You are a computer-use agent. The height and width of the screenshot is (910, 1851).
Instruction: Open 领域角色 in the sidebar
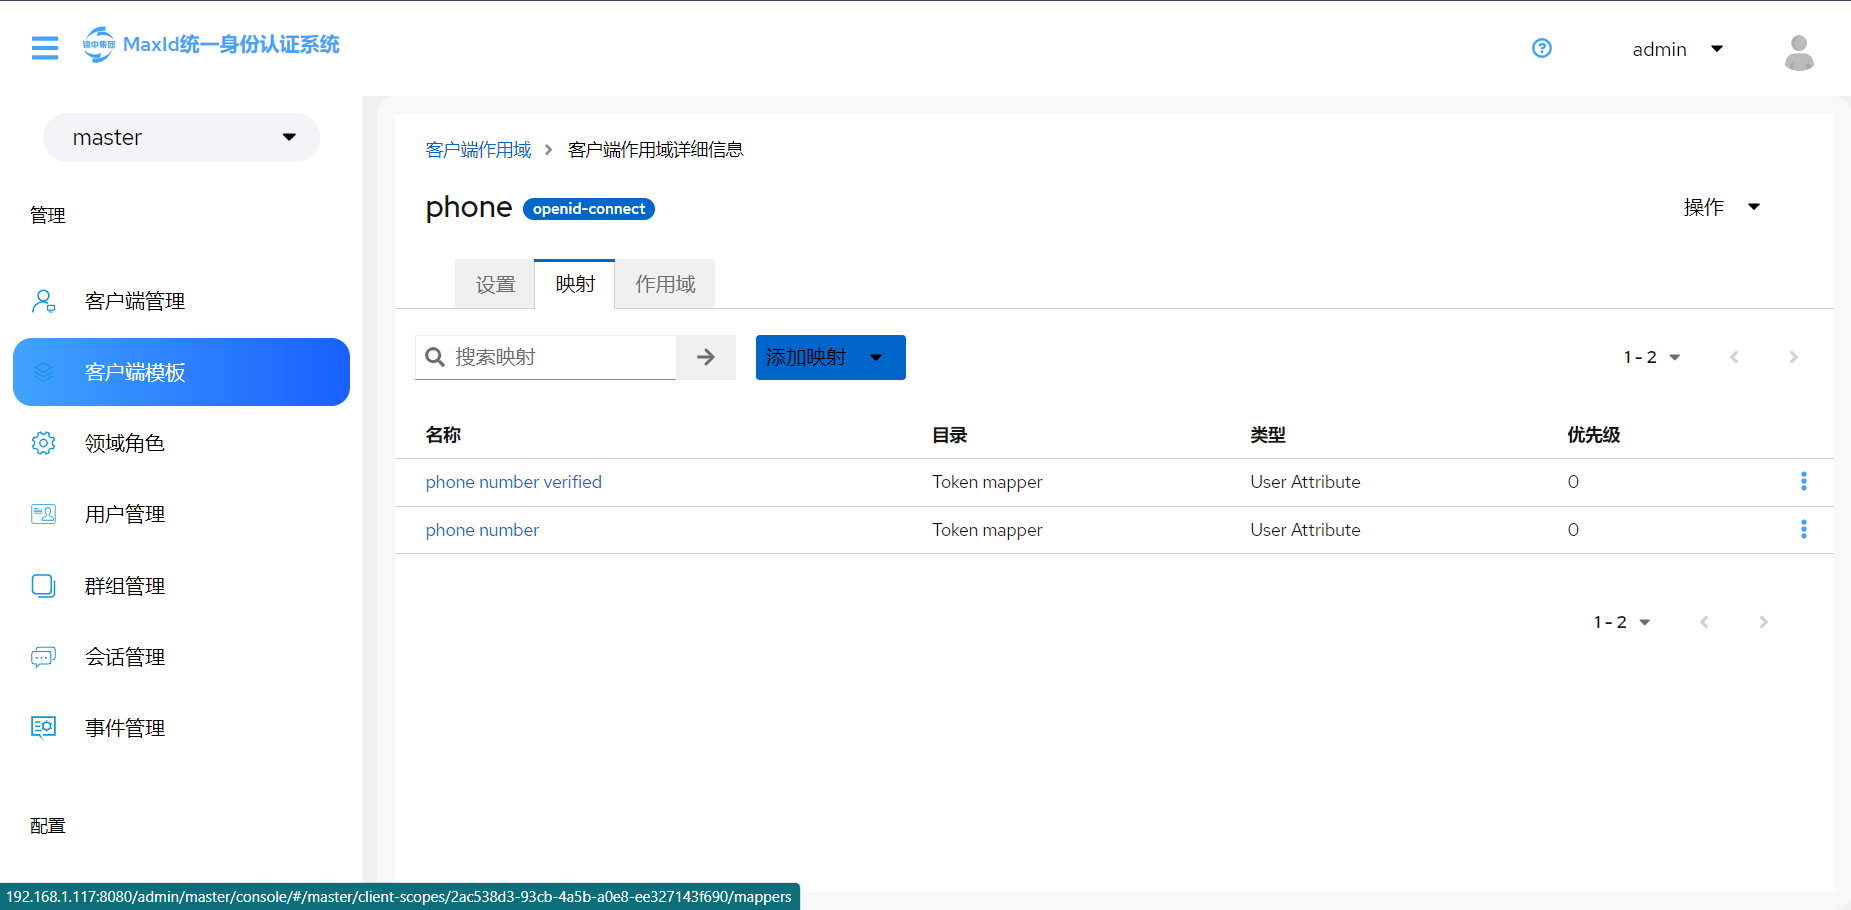181,443
